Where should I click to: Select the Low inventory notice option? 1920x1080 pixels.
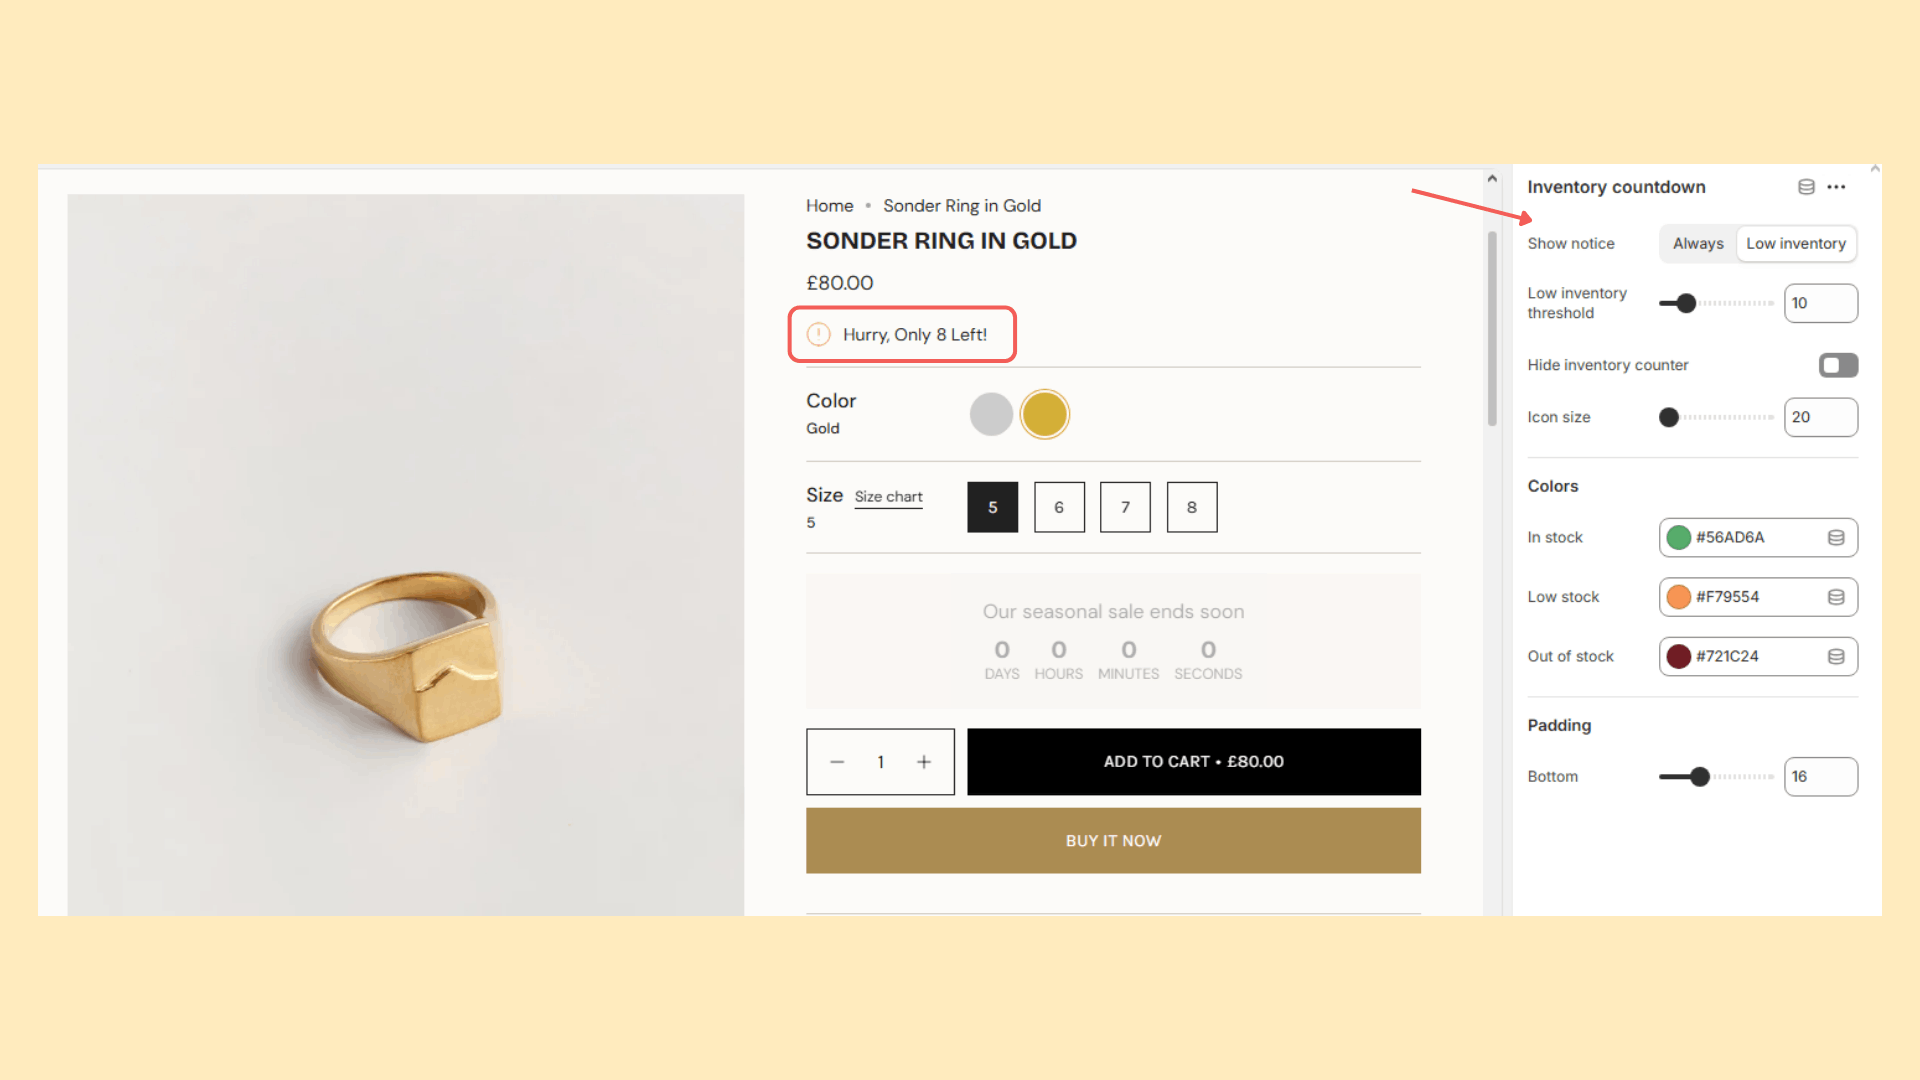[1796, 243]
